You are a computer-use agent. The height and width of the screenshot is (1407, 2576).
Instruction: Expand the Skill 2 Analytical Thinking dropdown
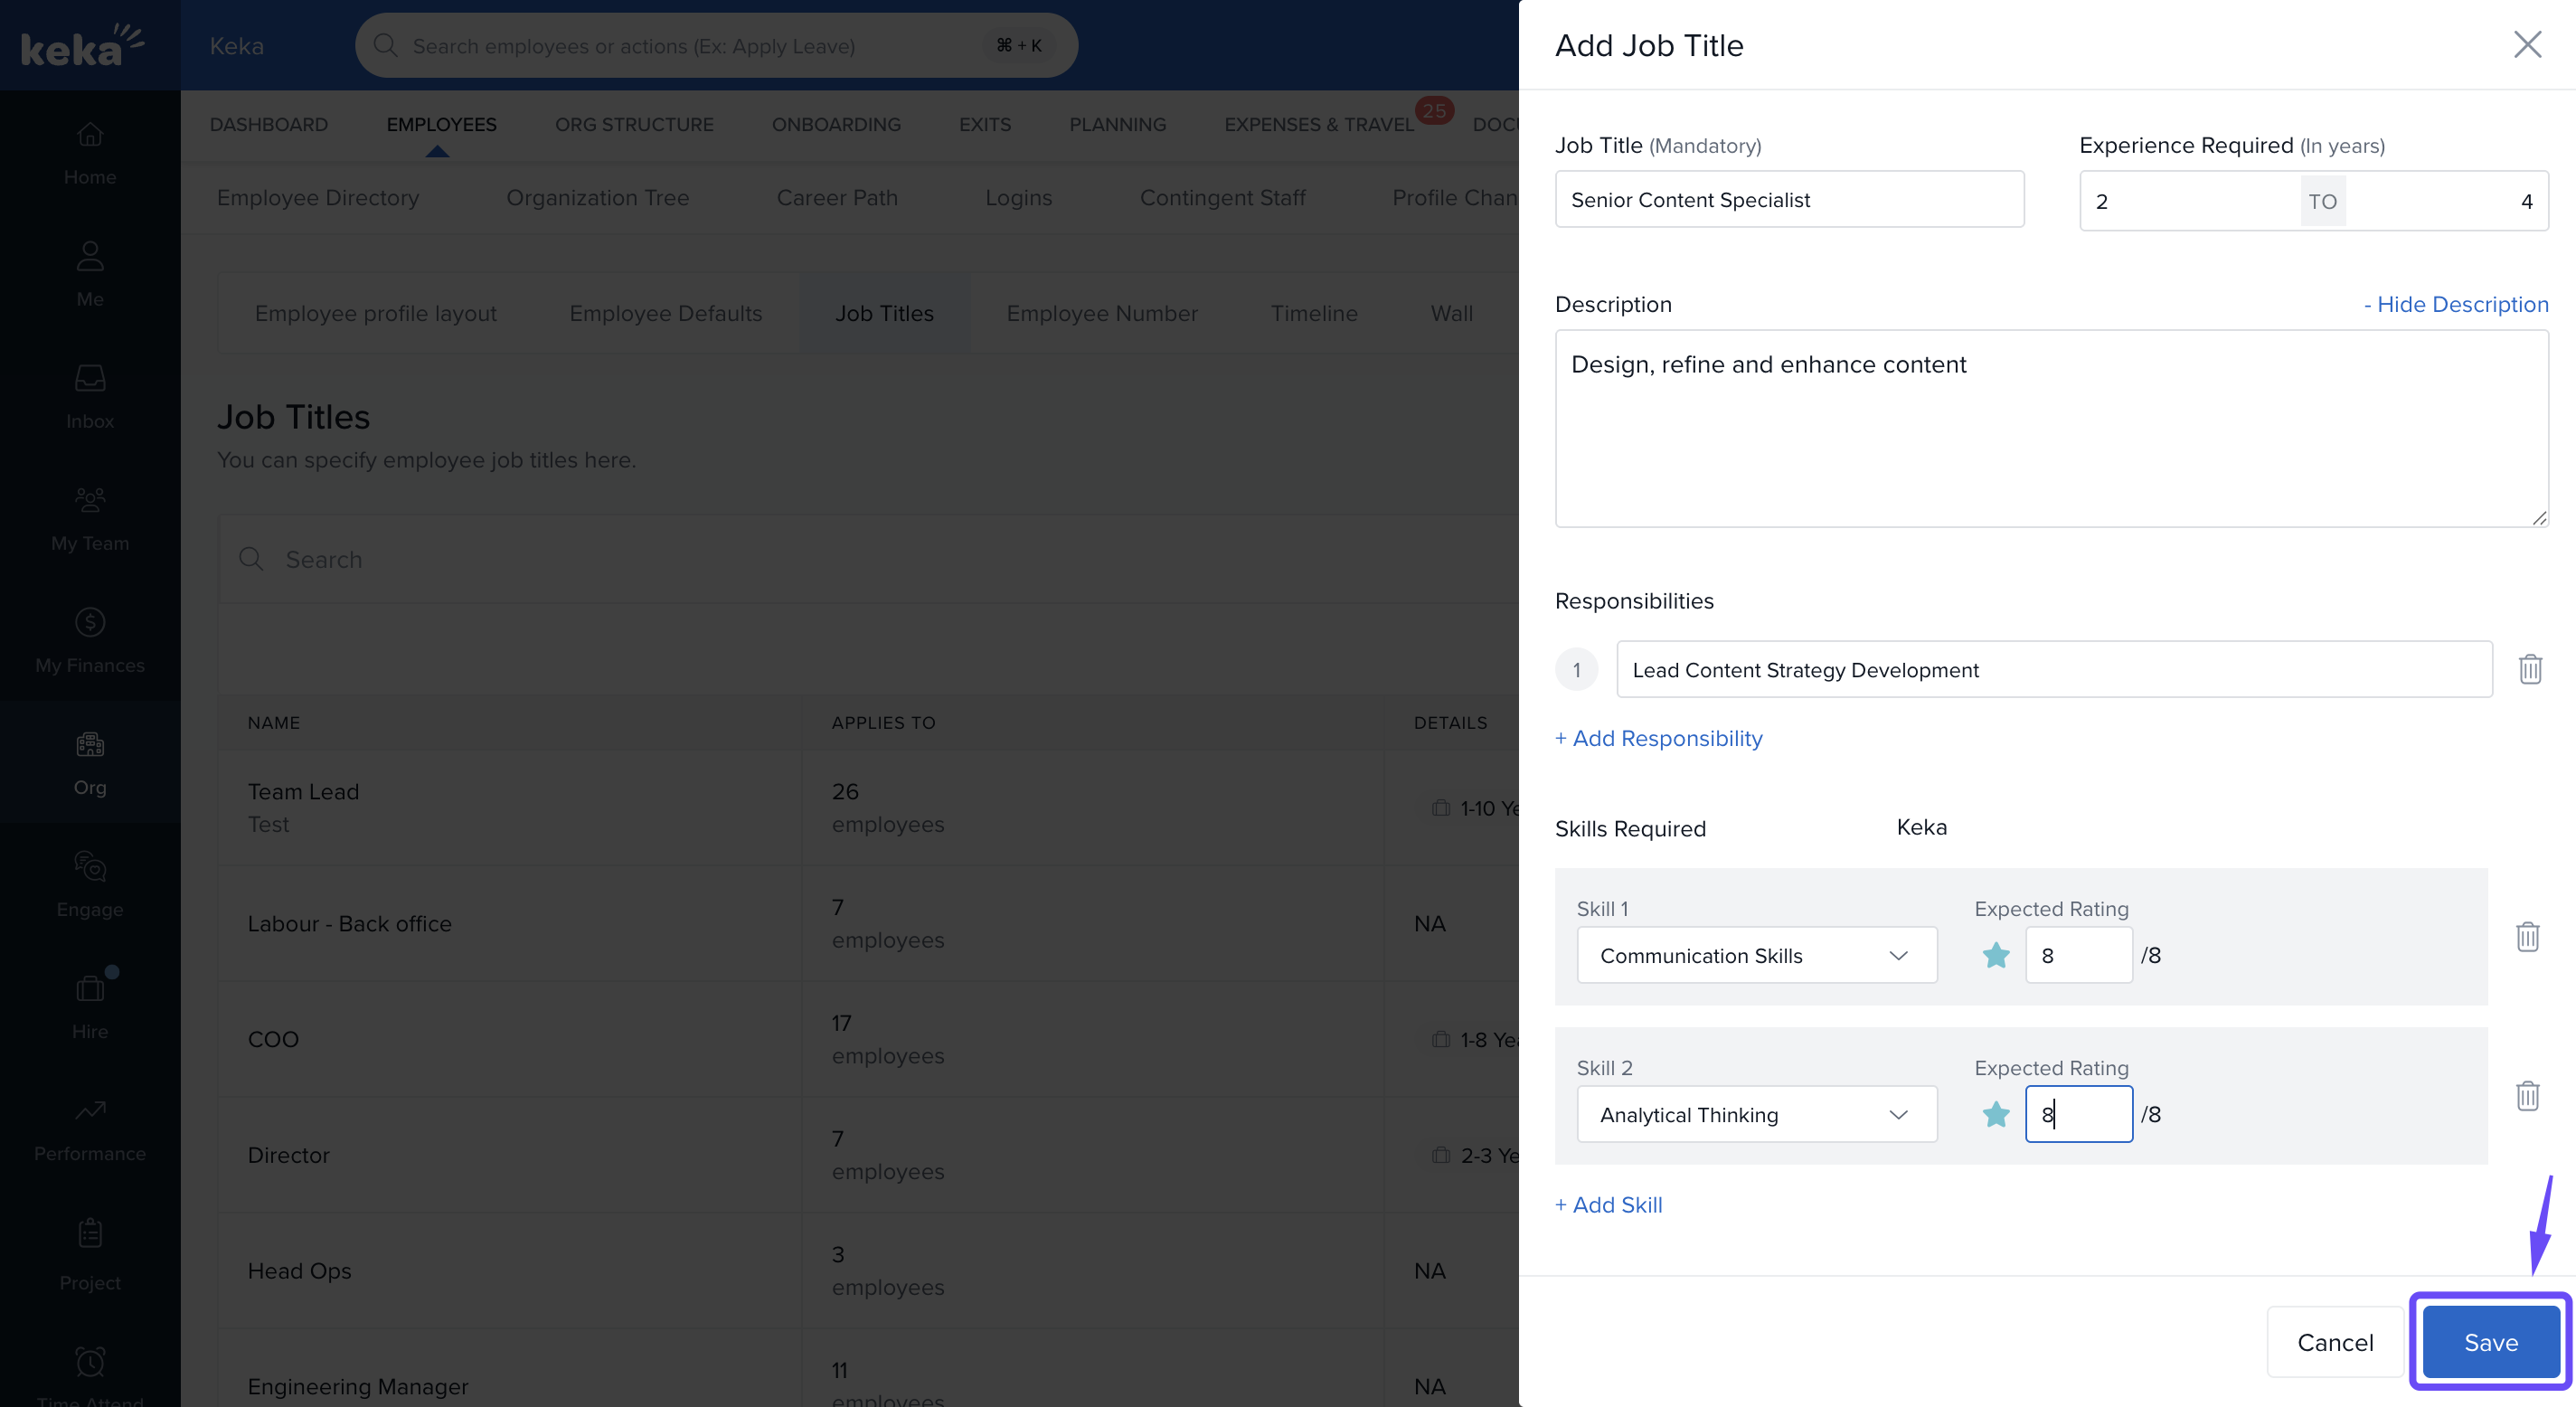(x=1756, y=1114)
